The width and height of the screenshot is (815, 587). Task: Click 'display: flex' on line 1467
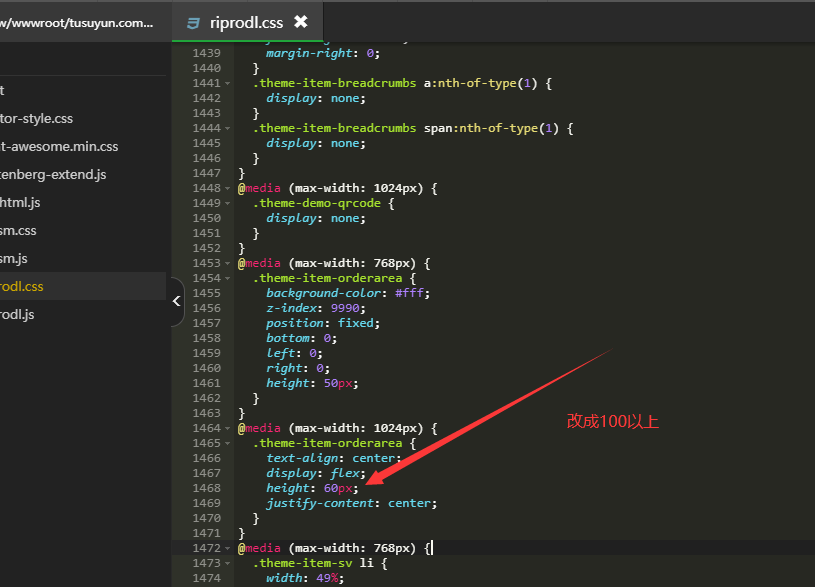pos(316,473)
